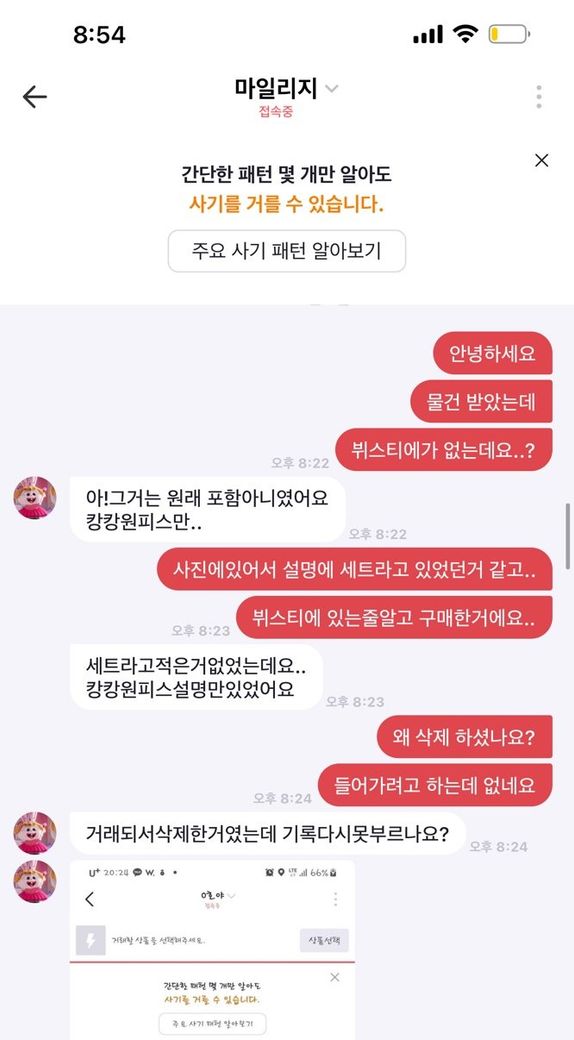574x1040 pixels.
Task: Tap the cellular signal bars icon
Action: click(x=428, y=34)
